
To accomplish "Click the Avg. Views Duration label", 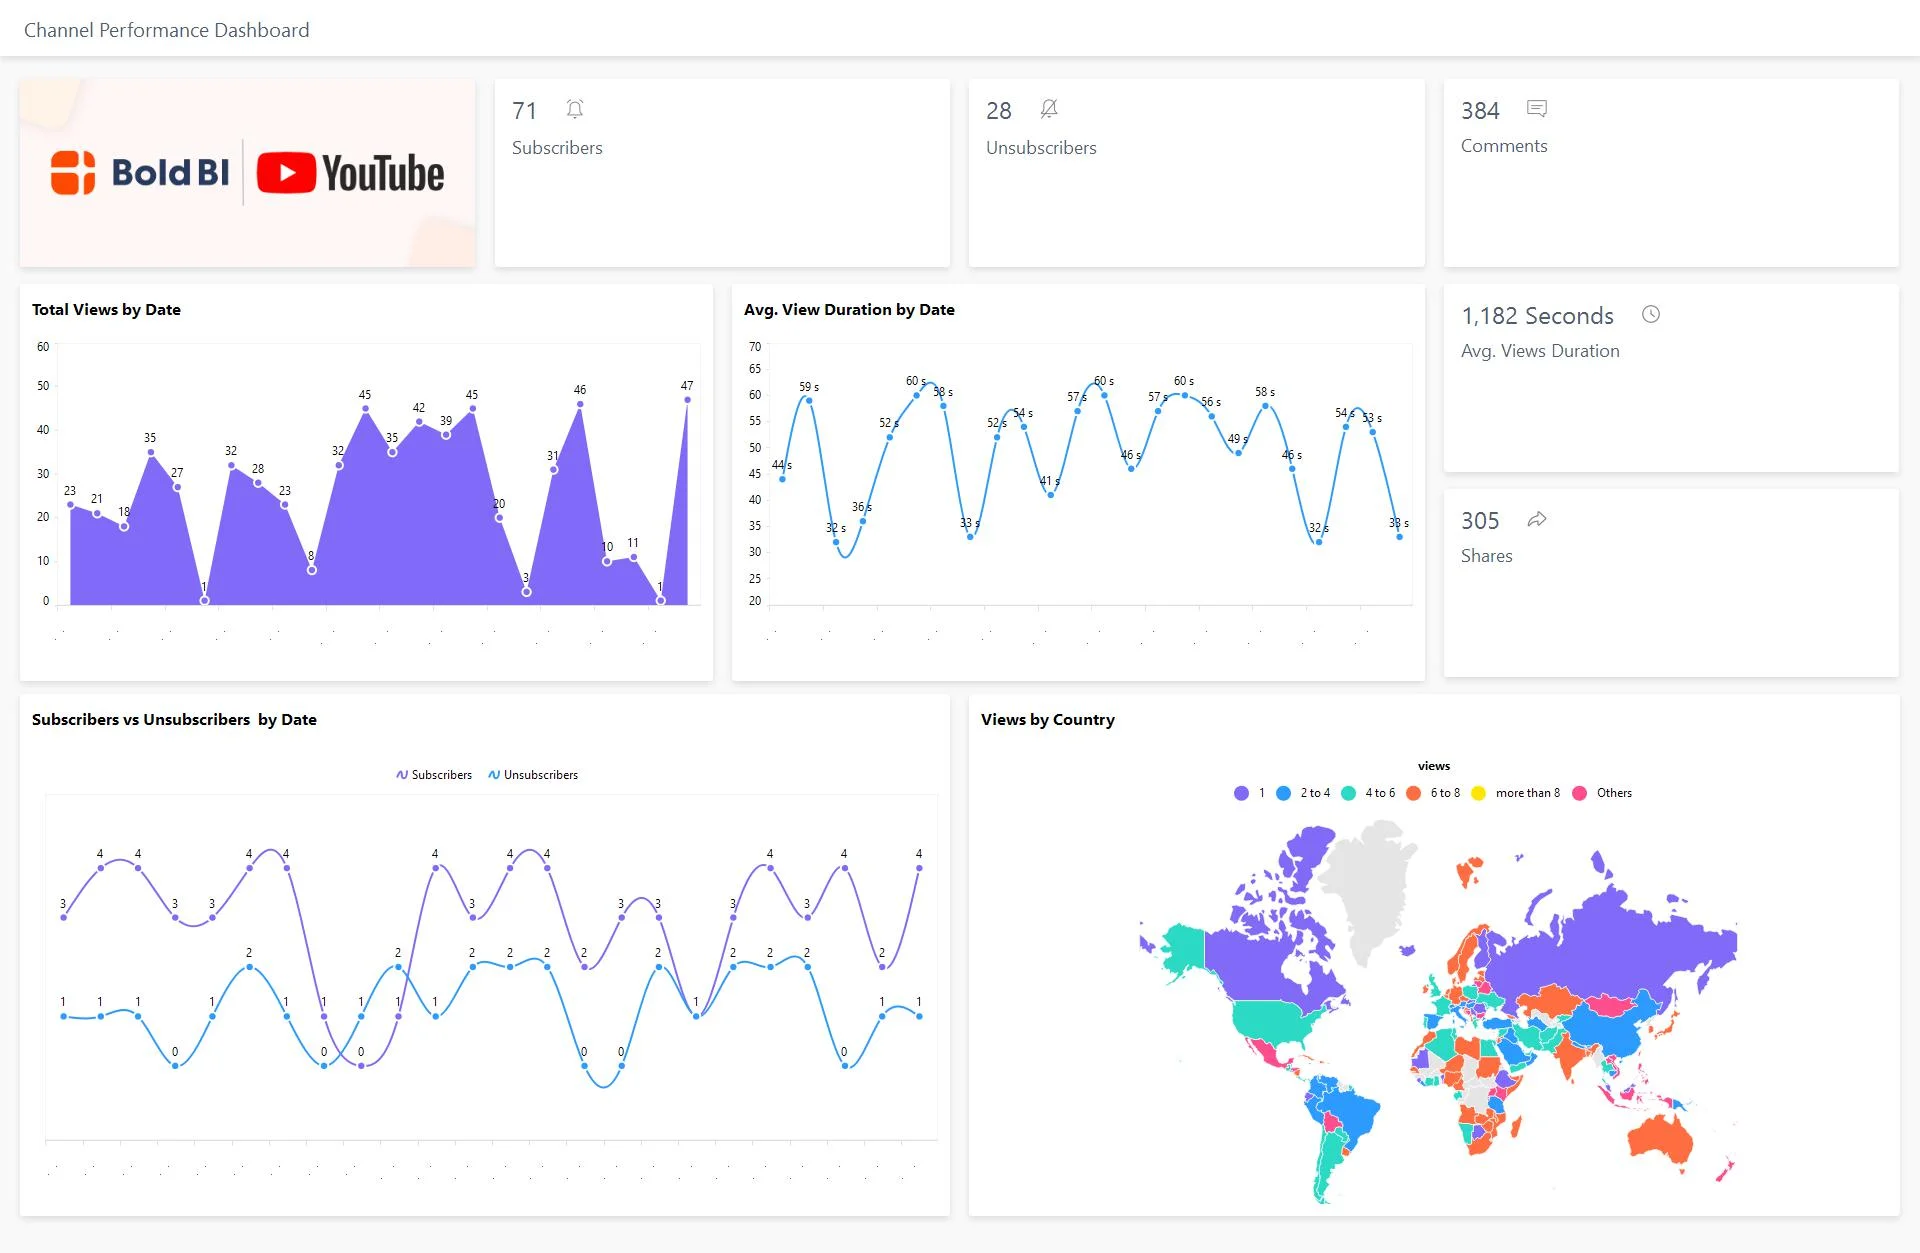I will coord(1540,350).
